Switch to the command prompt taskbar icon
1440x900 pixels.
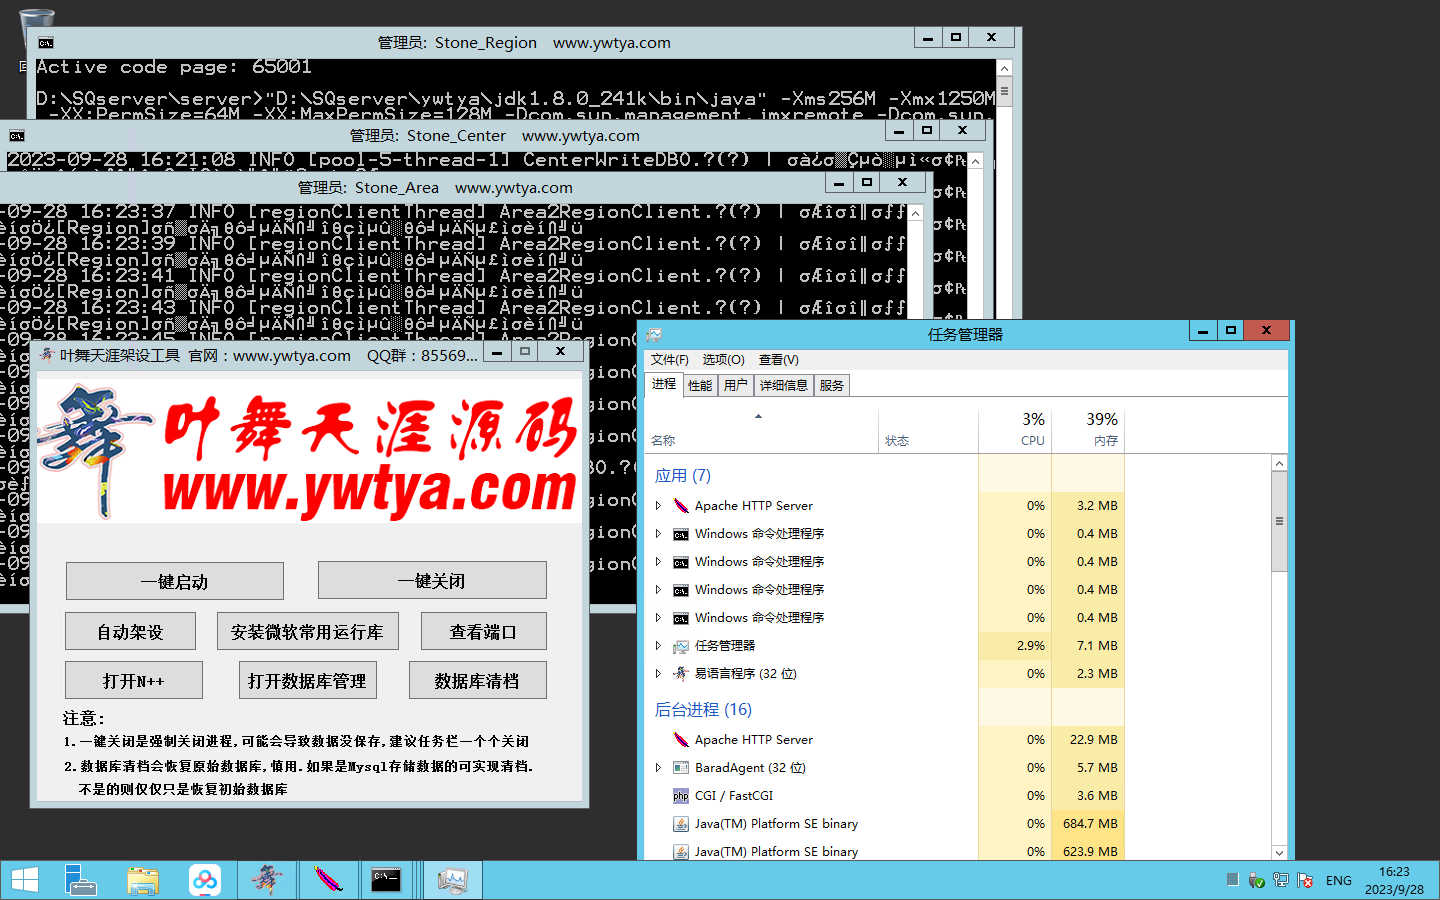pyautogui.click(x=387, y=880)
